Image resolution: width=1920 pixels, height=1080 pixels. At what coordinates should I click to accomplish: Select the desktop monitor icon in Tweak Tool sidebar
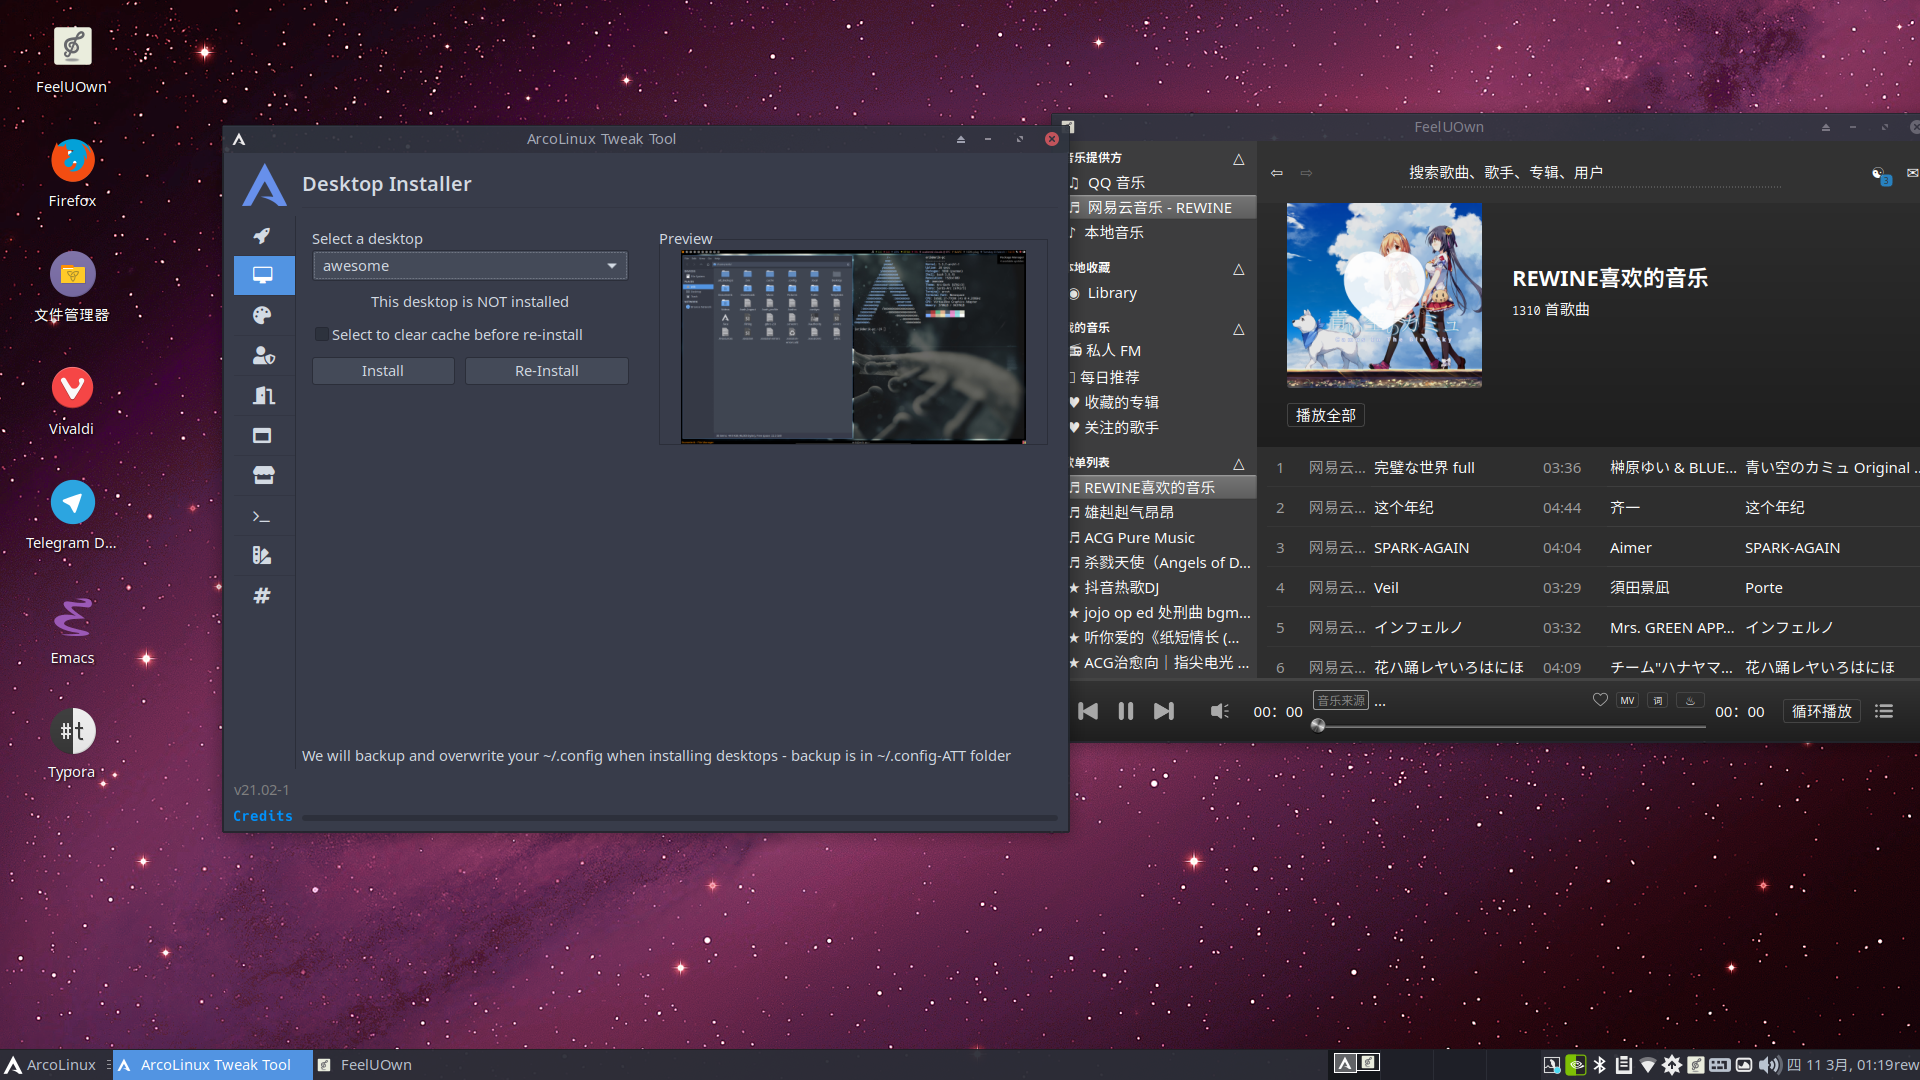(x=263, y=275)
